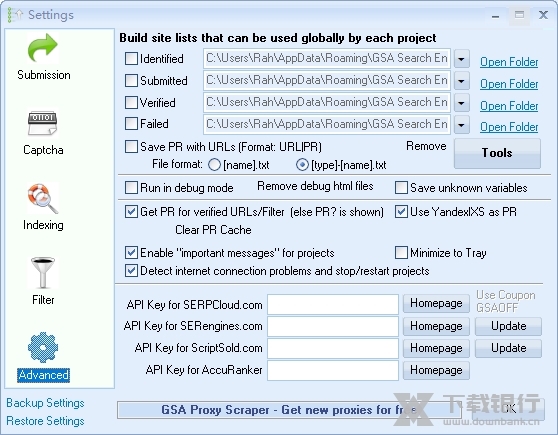Expand the Failed folder path dropdown
This screenshot has width=558, height=435.
[x=462, y=125]
